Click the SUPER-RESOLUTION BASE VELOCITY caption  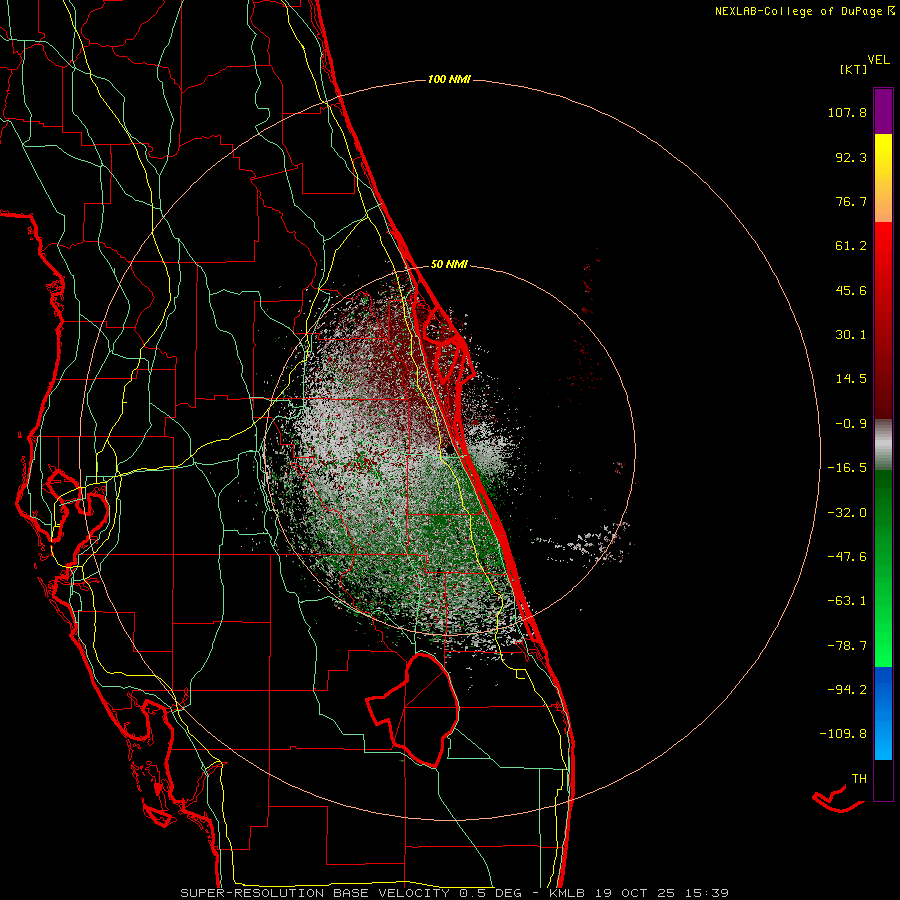[x=317, y=893]
